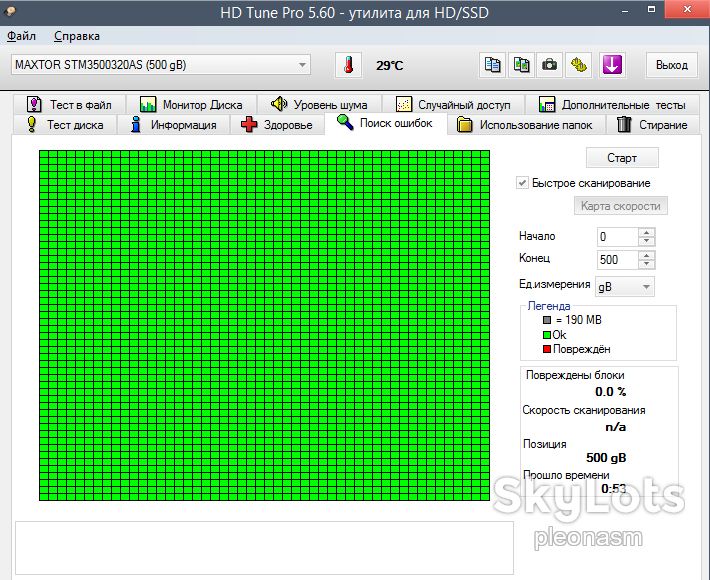The image size is (710, 580).
Task: Click the Карта скорости button
Action: [x=620, y=206]
